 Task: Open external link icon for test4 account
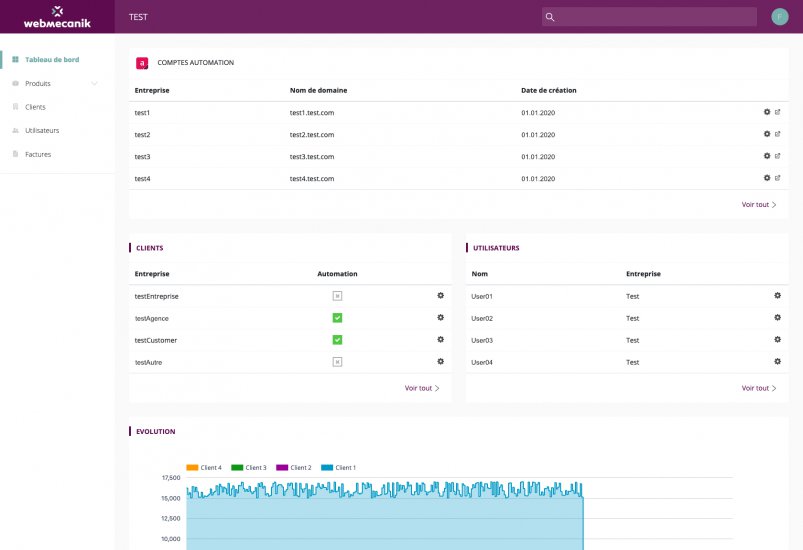[x=777, y=178]
